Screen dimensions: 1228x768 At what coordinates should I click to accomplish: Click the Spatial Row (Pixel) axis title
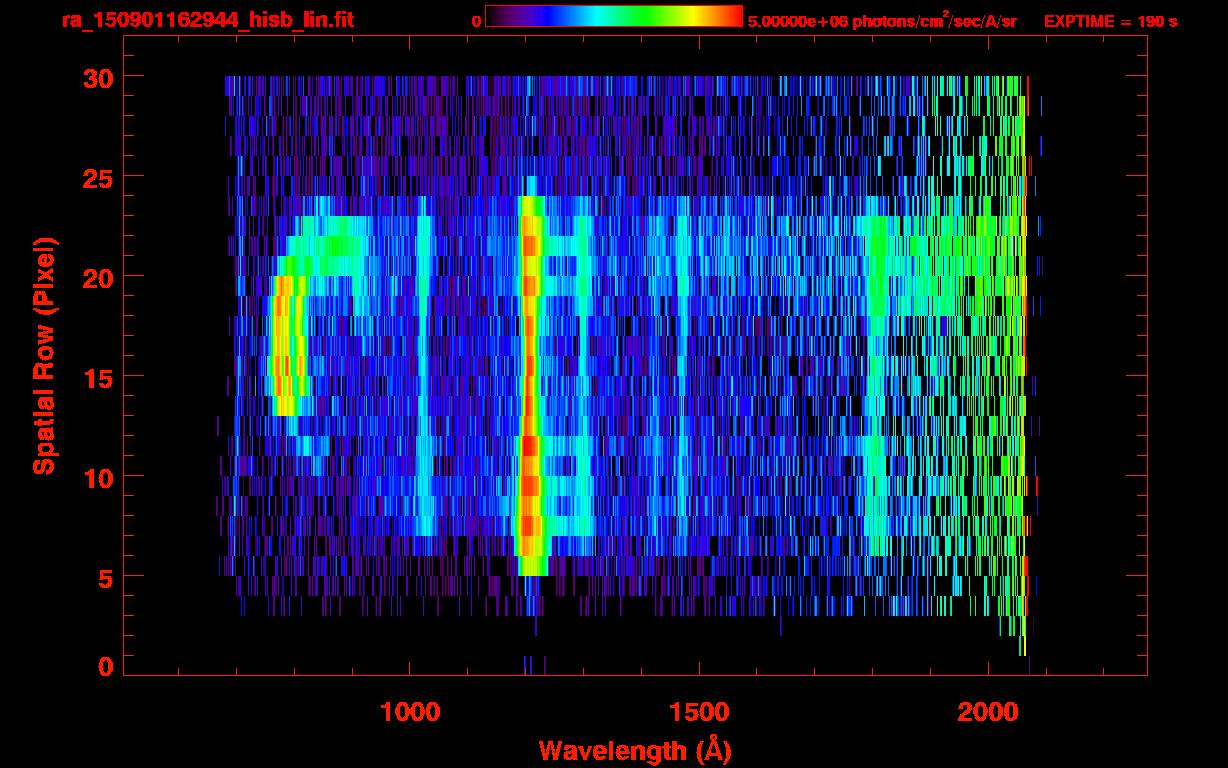(x=44, y=355)
